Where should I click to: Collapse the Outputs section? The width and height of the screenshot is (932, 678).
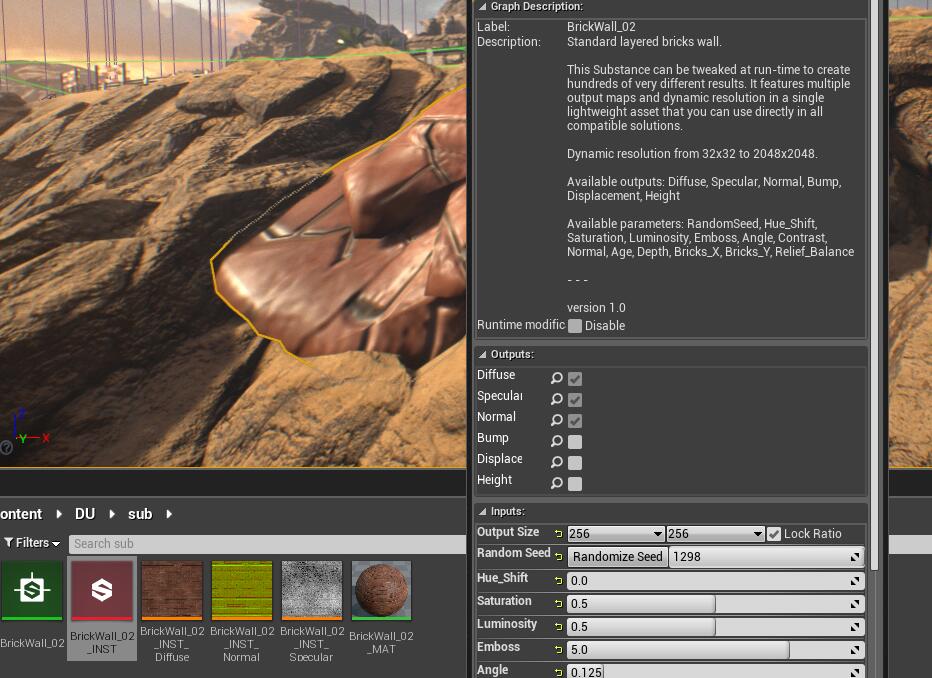click(483, 354)
